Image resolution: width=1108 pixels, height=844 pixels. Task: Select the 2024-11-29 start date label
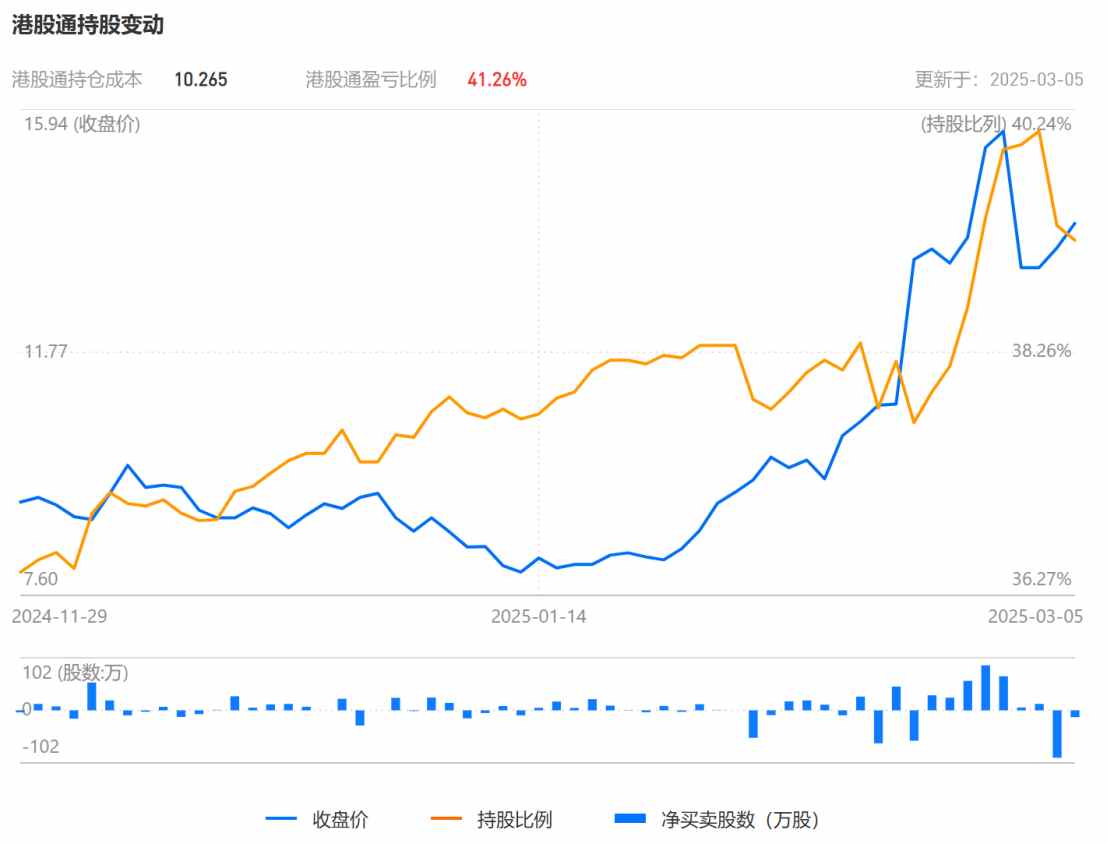[59, 616]
